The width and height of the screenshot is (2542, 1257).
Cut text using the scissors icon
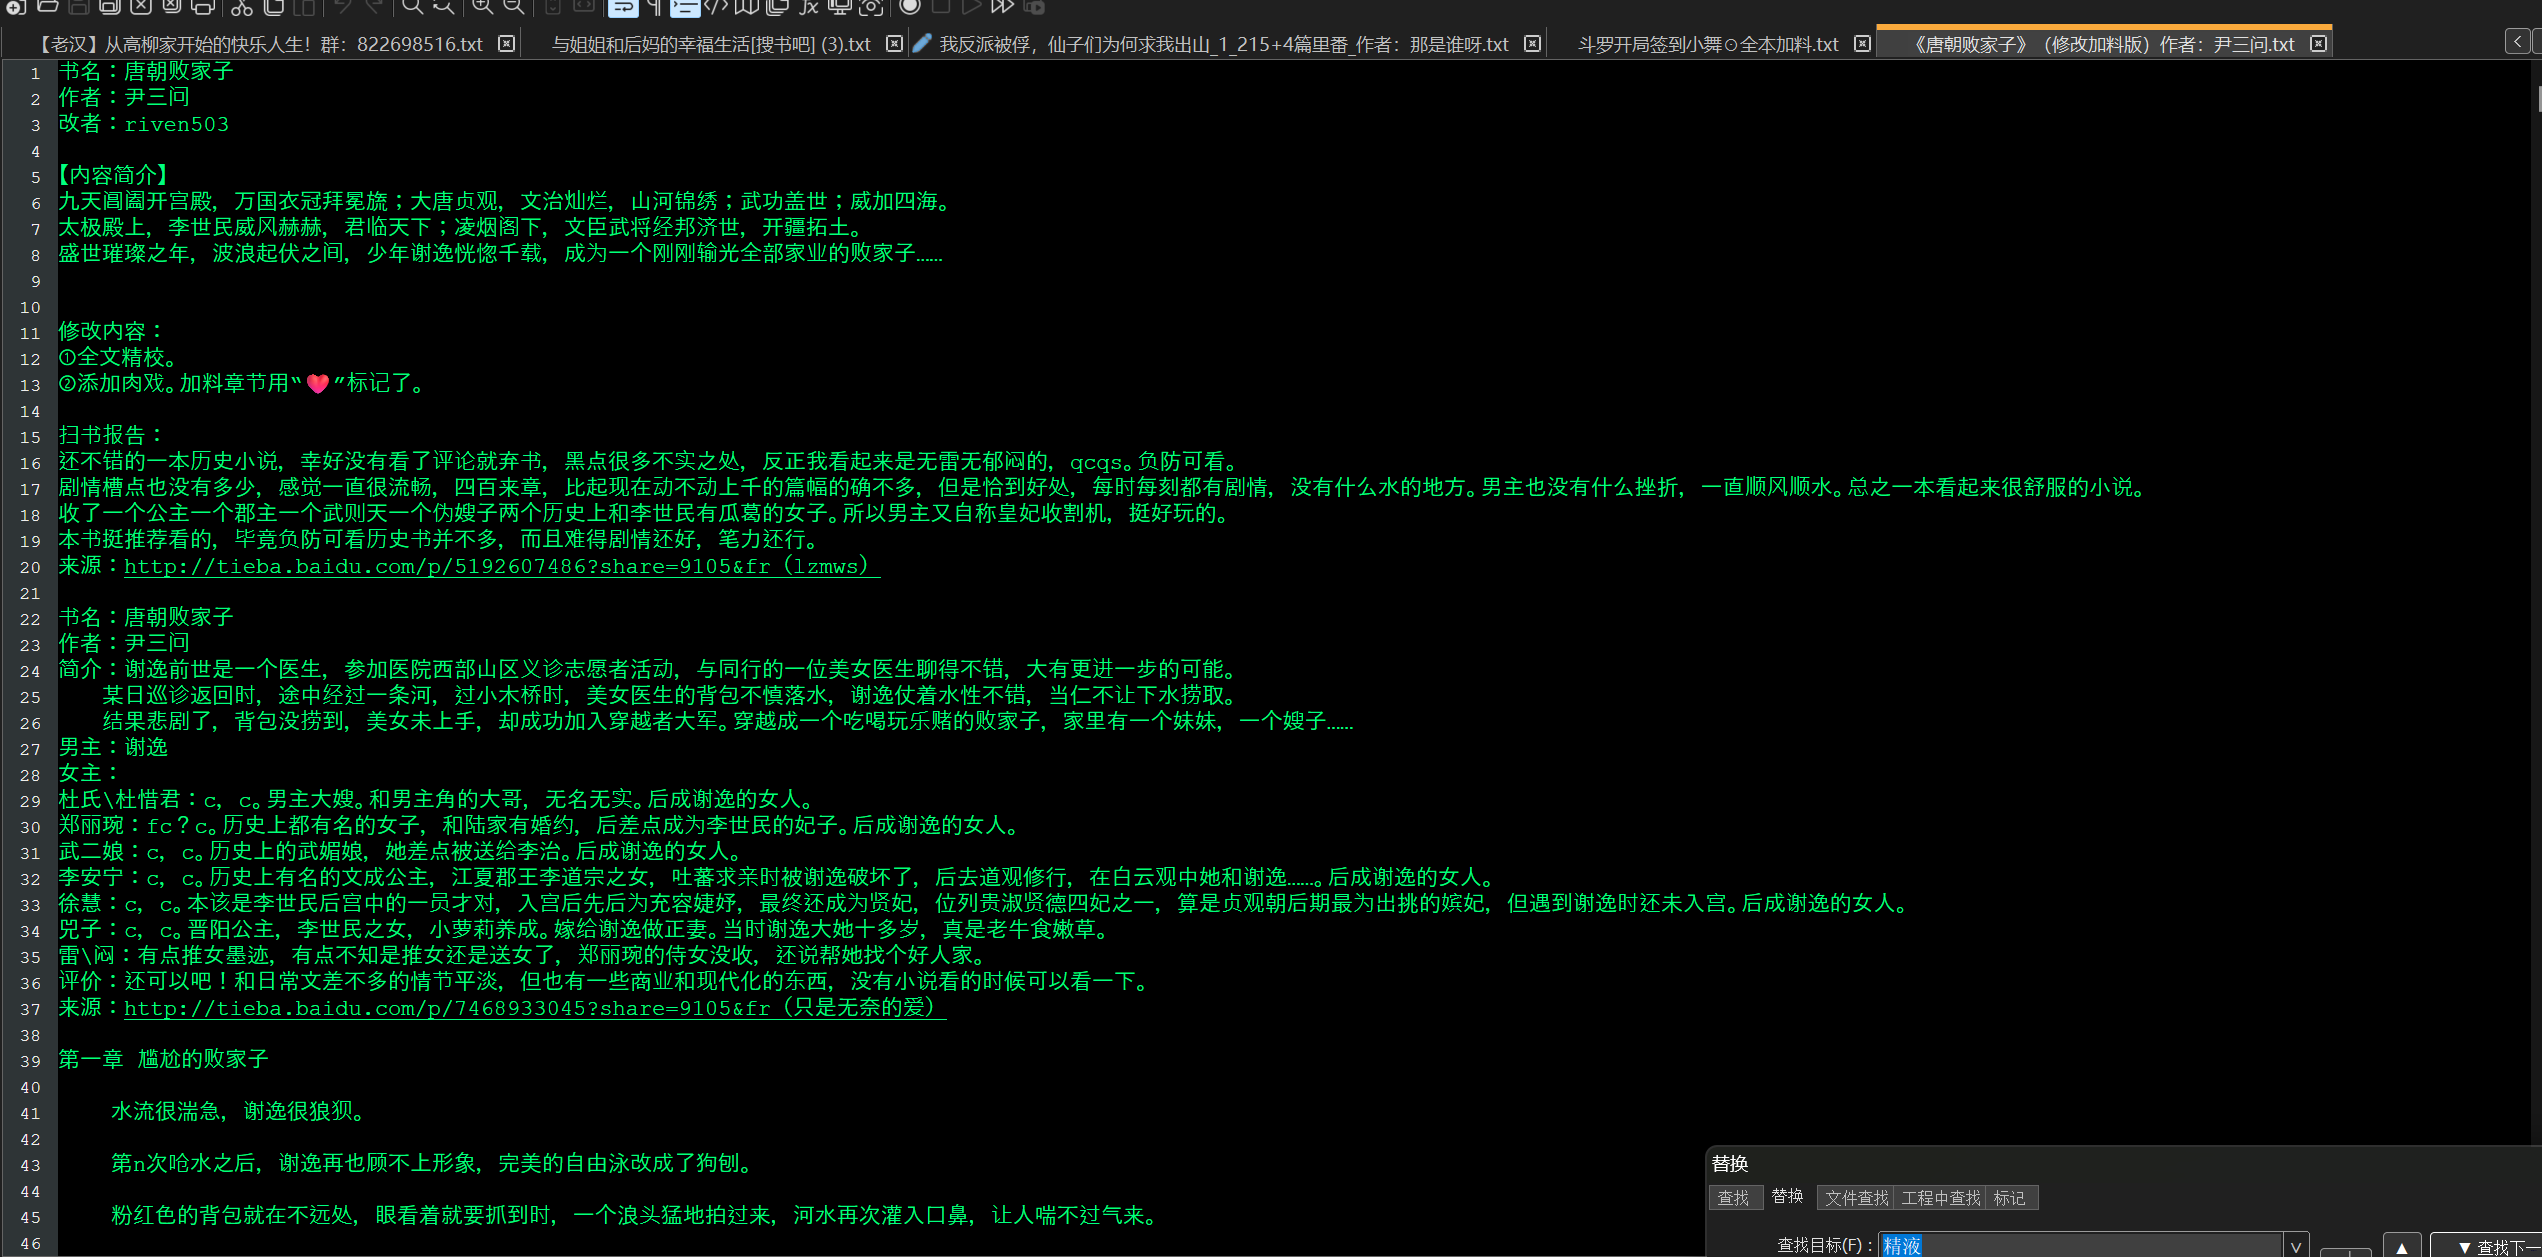[241, 7]
